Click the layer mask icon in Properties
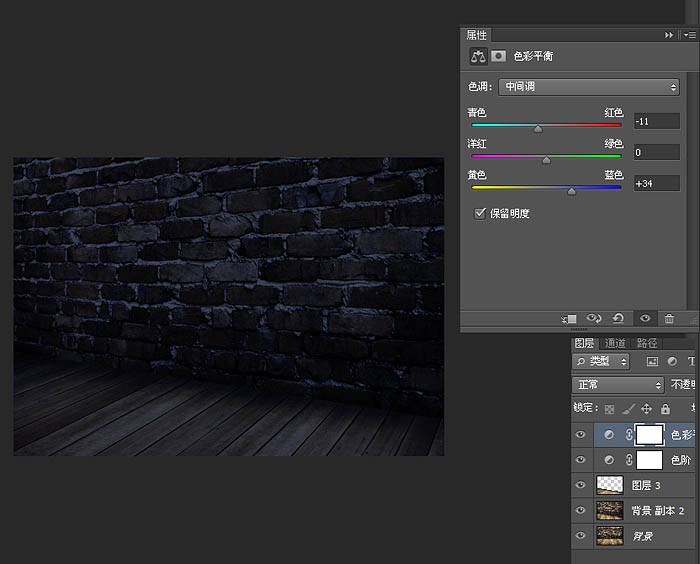The image size is (700, 564). [498, 56]
